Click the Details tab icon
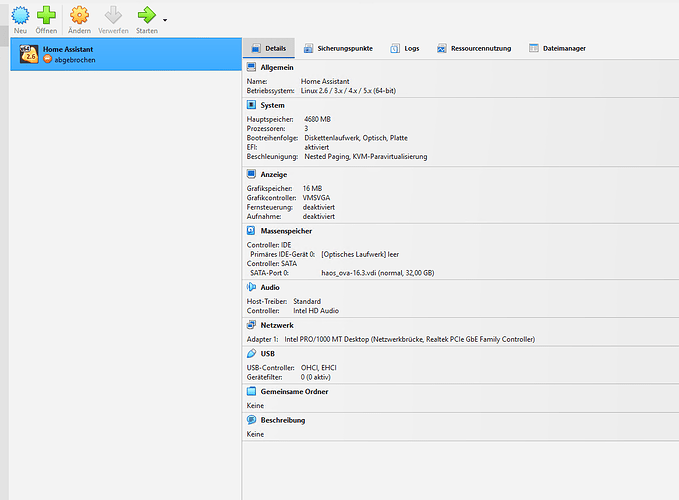The width and height of the screenshot is (679, 500). pyautogui.click(x=256, y=48)
